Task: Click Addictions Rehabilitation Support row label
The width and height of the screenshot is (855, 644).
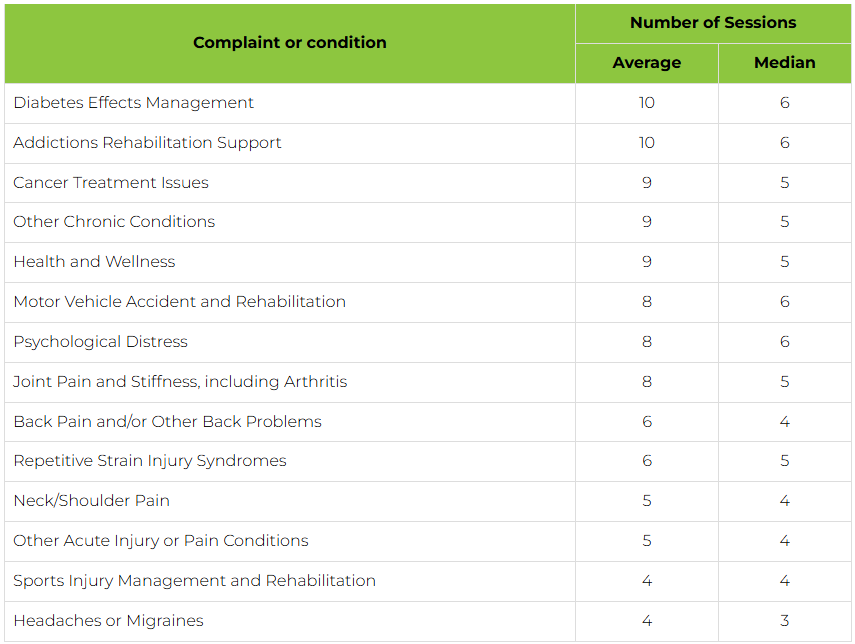Action: tap(147, 143)
